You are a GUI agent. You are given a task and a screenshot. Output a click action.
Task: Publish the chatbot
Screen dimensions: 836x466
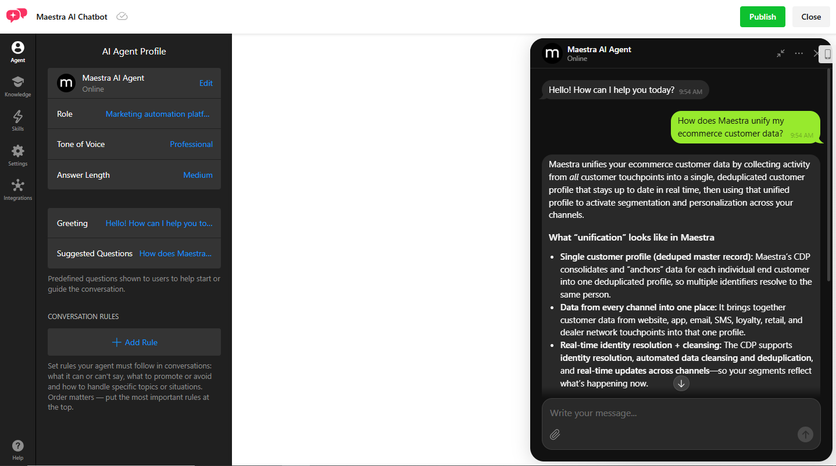coord(762,17)
